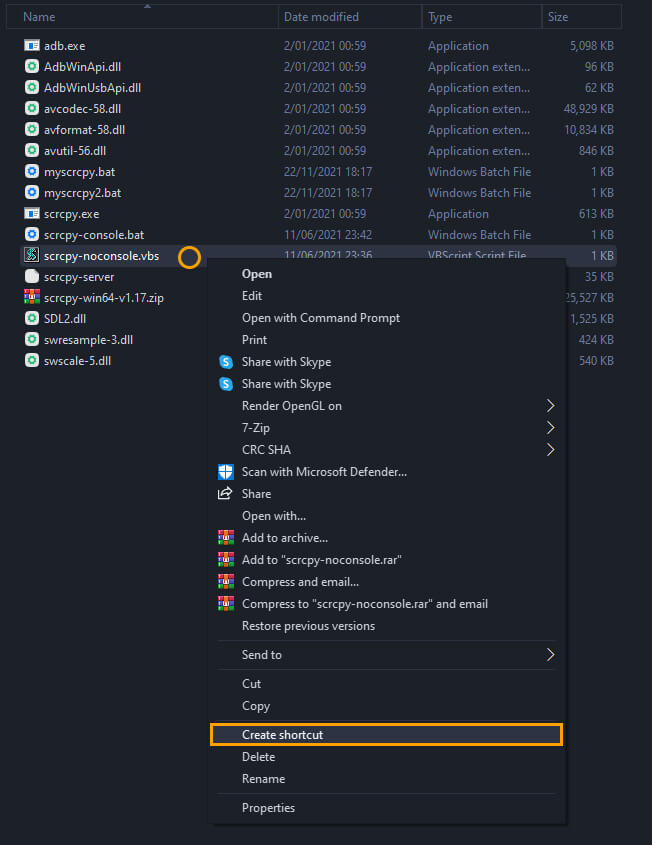Sort by the Date modified column header
Viewport: 652px width, 845px height.
pos(350,17)
